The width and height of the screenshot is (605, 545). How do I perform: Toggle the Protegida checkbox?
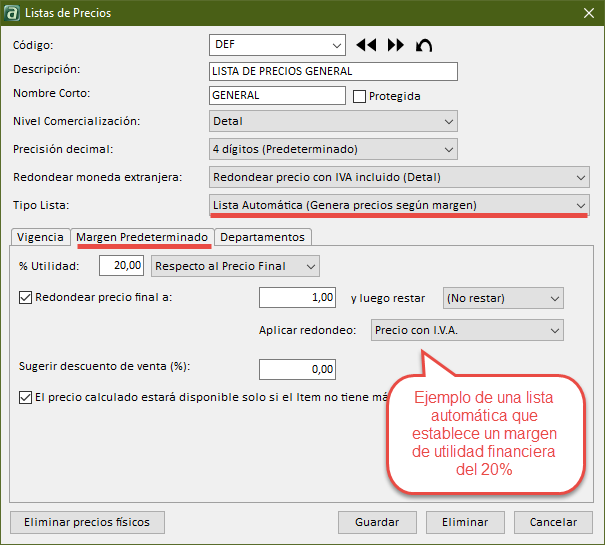coord(360,97)
